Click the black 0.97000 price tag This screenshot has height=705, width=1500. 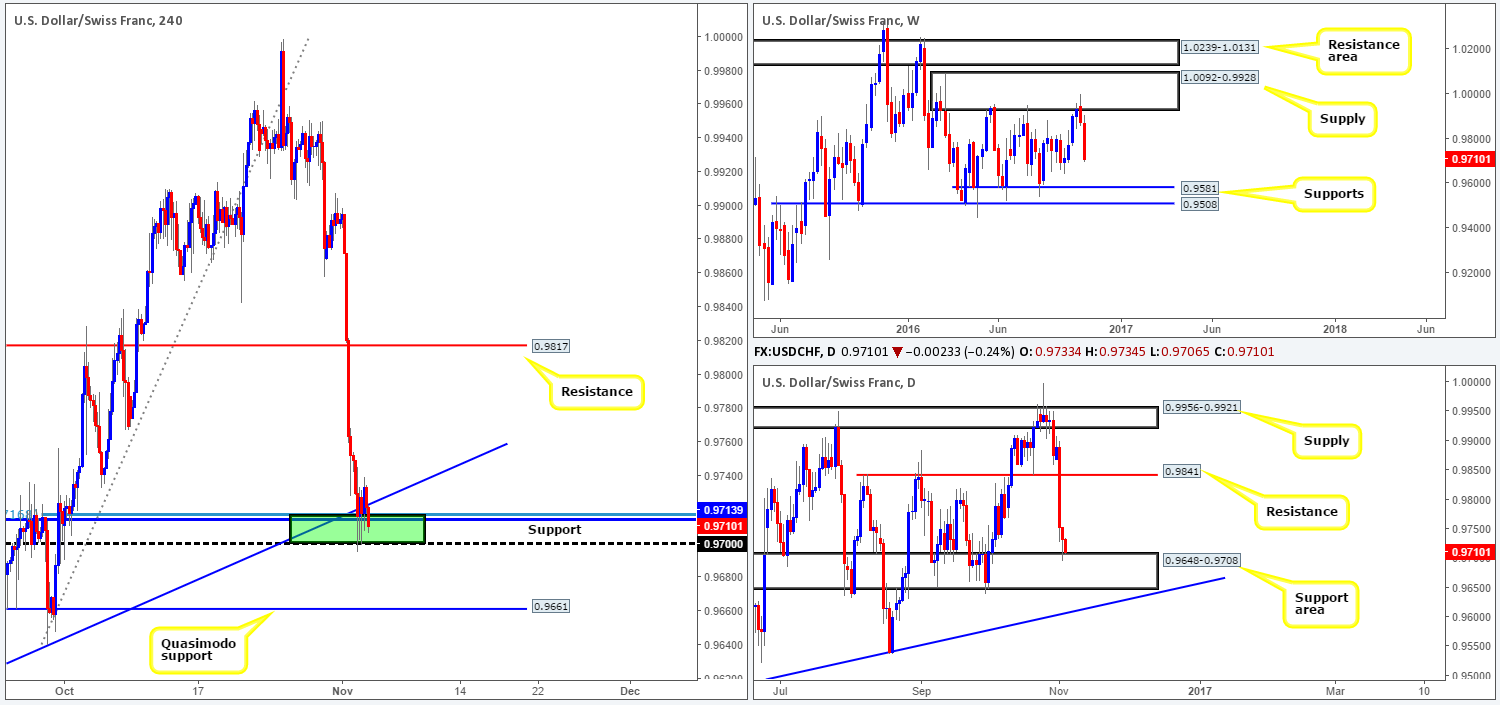(x=721, y=543)
